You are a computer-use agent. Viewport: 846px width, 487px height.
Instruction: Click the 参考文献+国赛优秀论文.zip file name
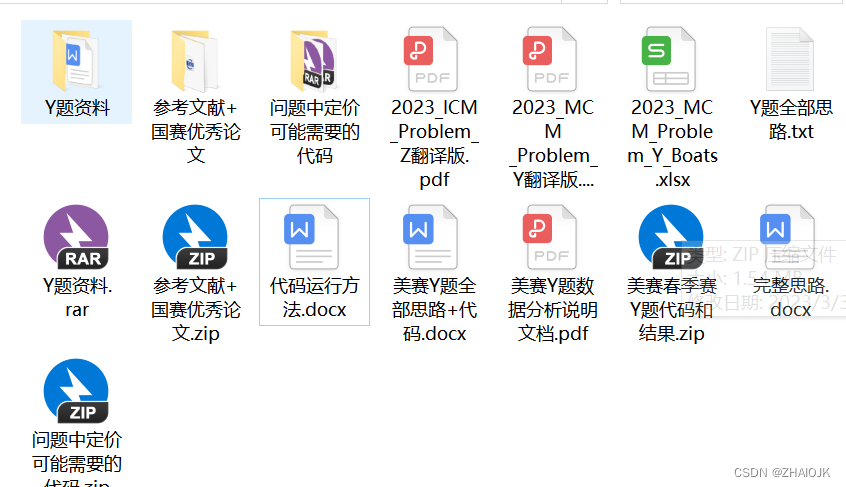195,310
